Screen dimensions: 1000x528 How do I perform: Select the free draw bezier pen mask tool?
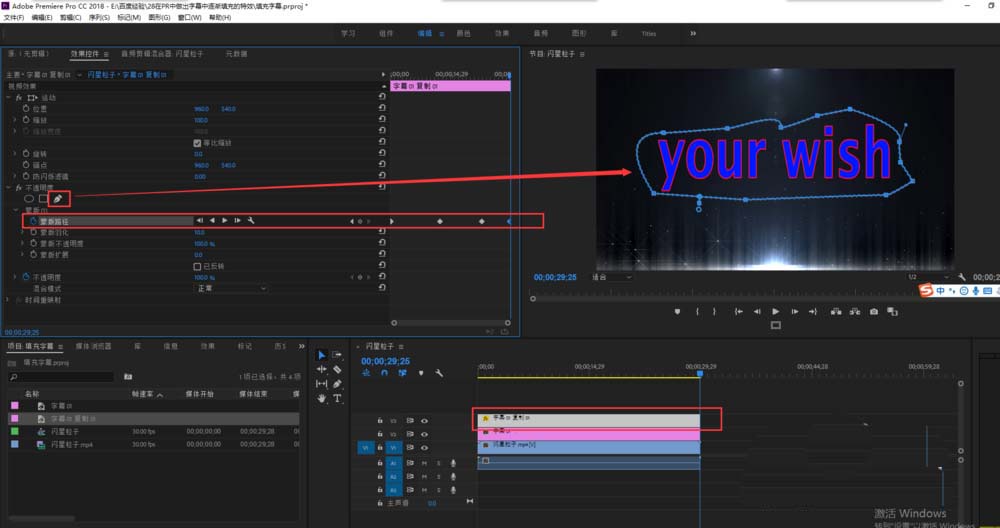[57, 199]
